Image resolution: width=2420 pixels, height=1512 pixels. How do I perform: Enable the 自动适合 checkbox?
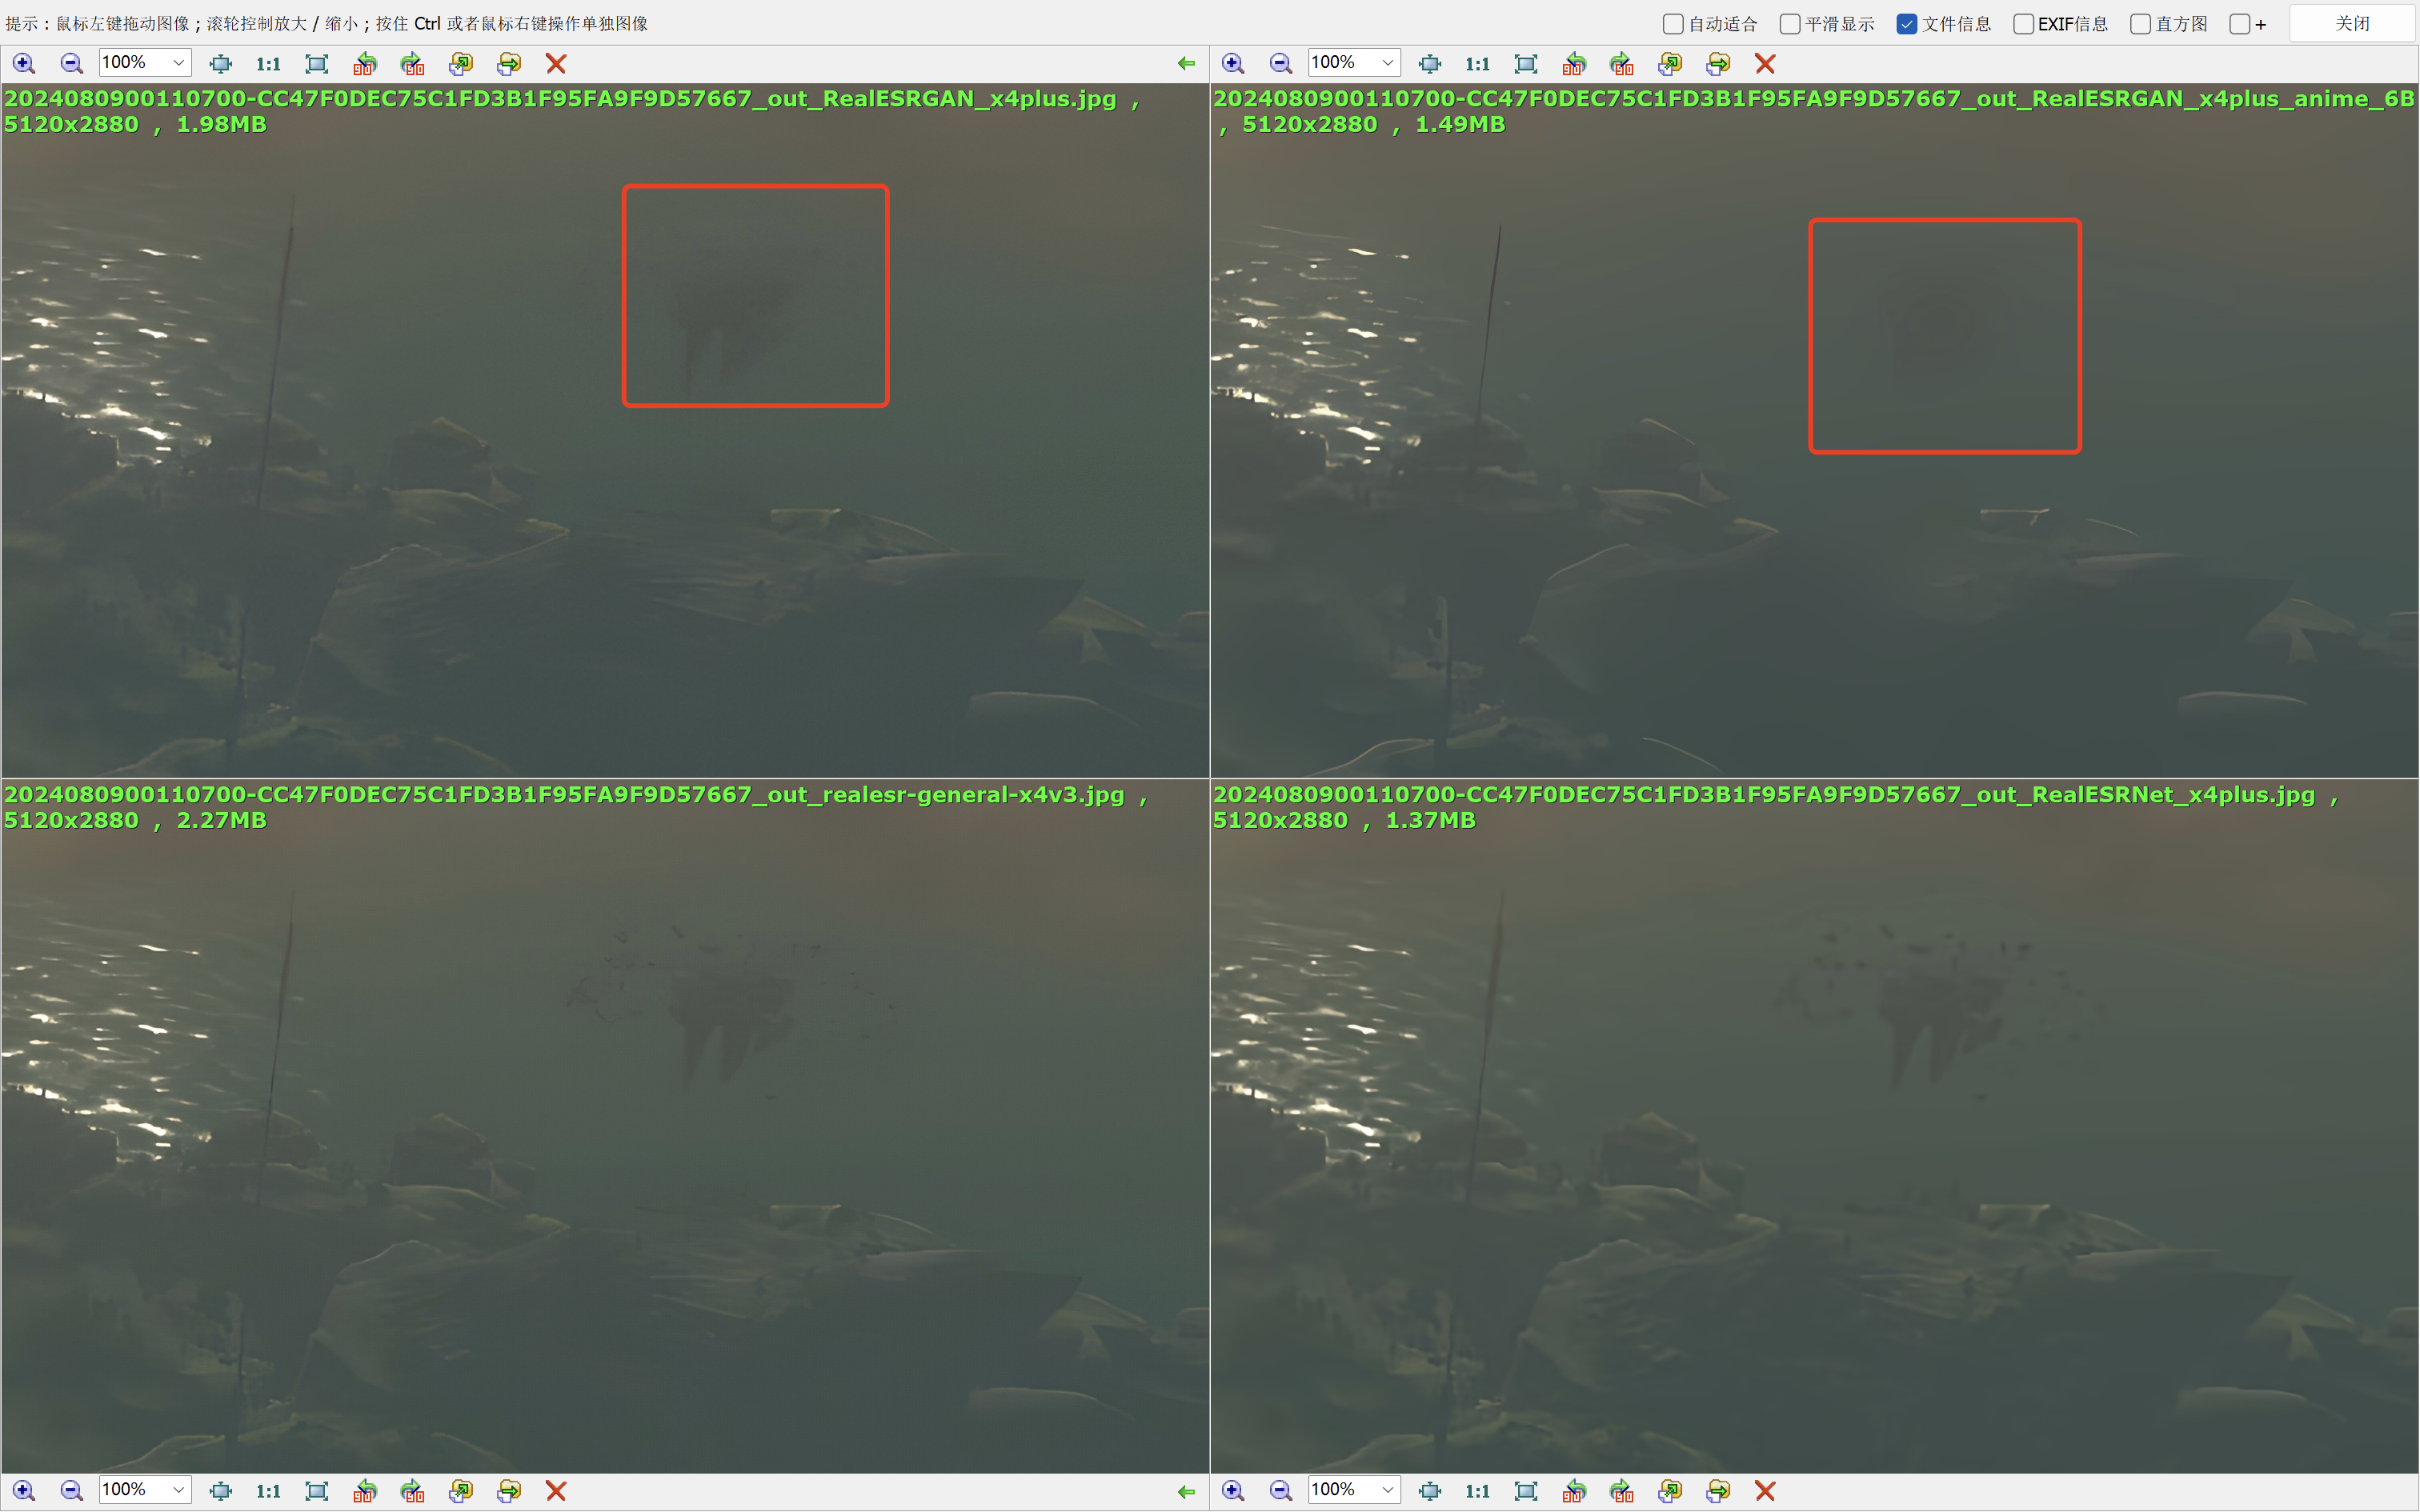pos(1673,24)
